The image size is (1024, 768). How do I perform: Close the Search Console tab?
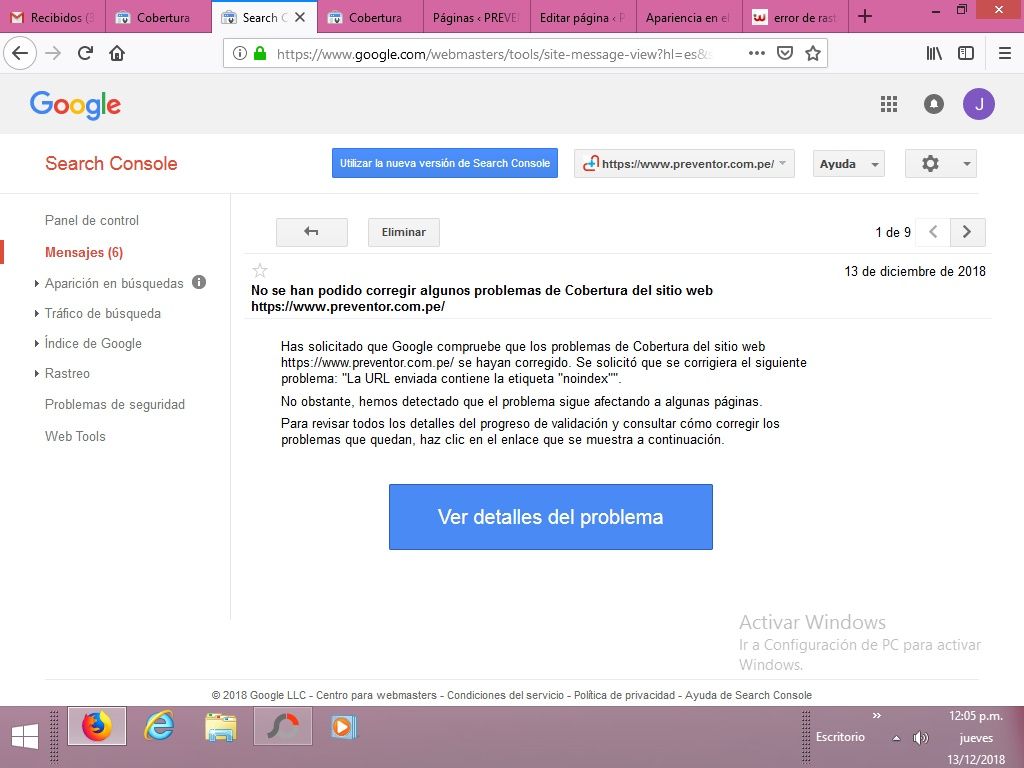click(x=300, y=17)
